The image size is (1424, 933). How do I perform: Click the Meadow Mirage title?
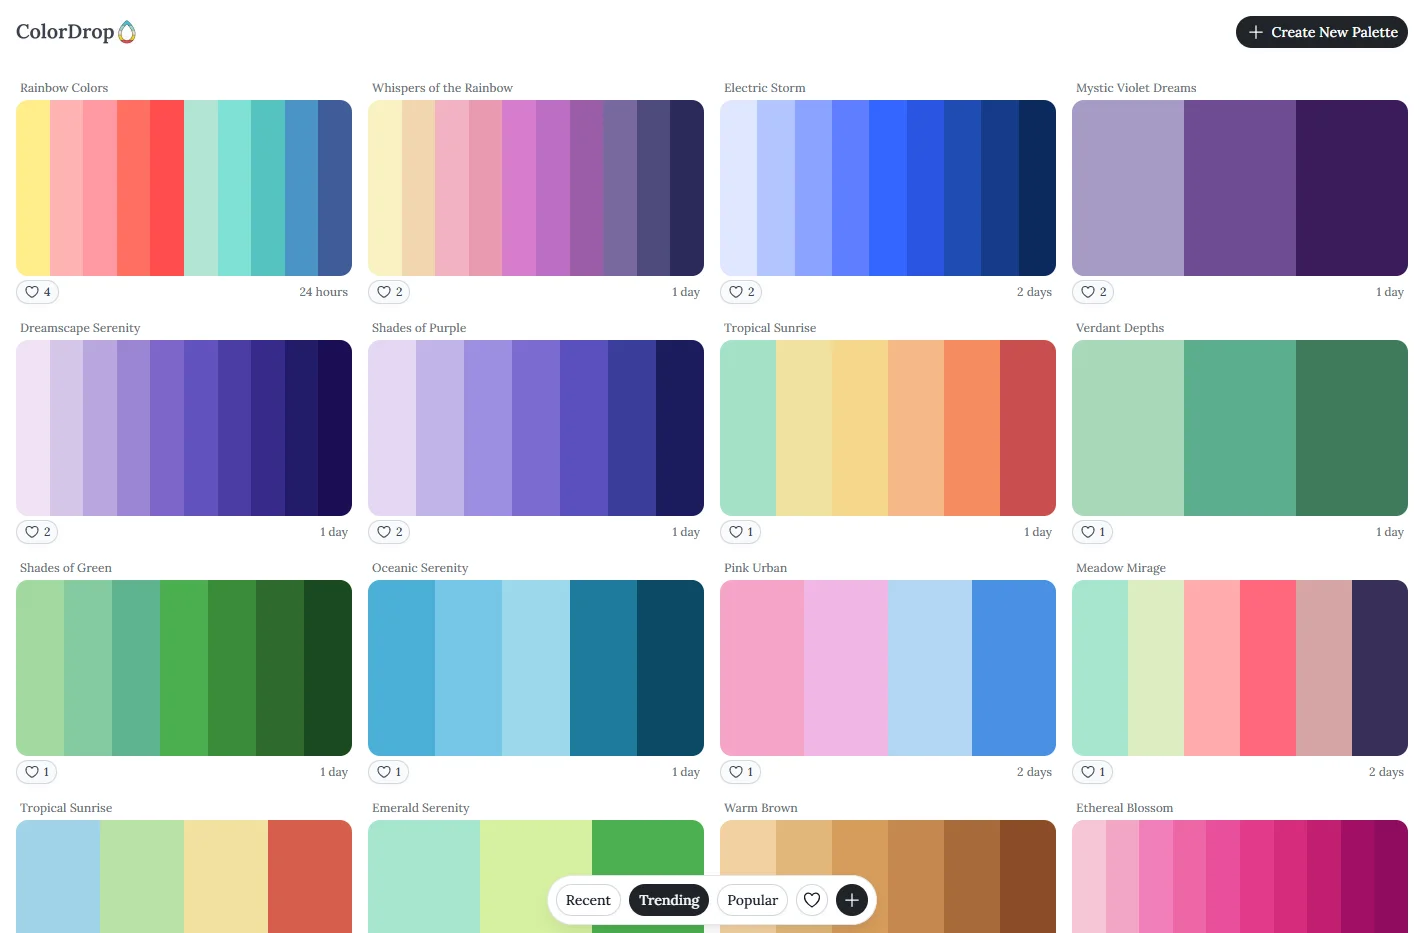pos(1121,568)
